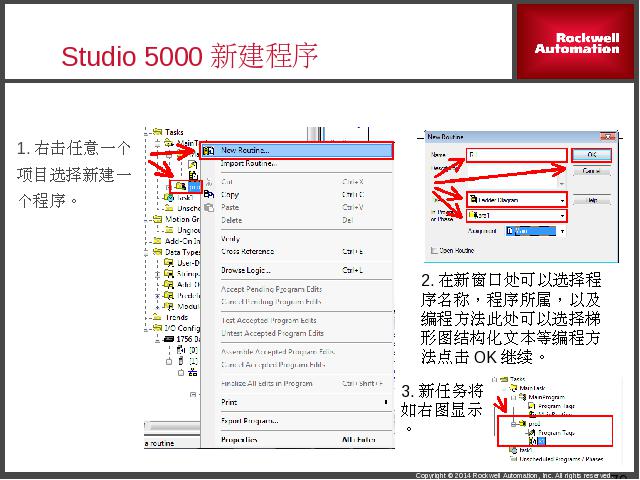
Task: Click the Tasks folder icon
Action: coord(158,132)
